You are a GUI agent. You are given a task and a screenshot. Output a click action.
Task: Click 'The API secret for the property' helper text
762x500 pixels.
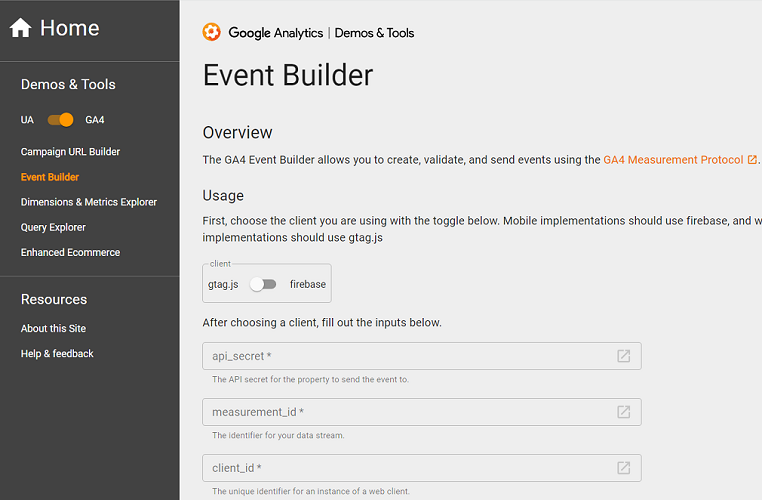310,379
